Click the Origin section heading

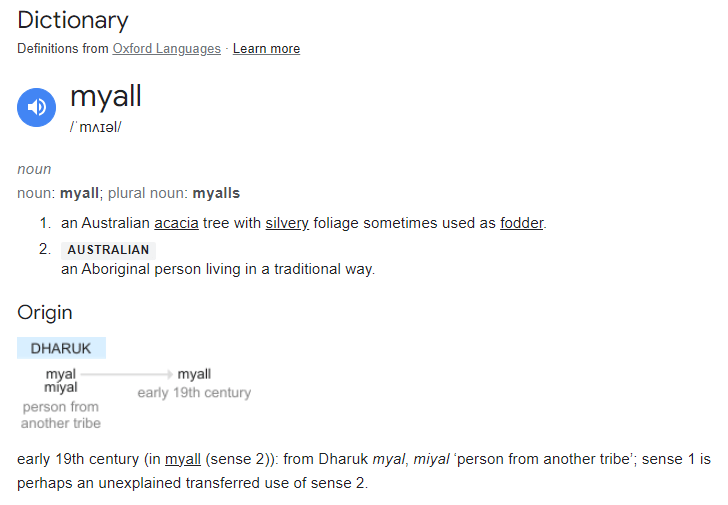pyautogui.click(x=45, y=312)
